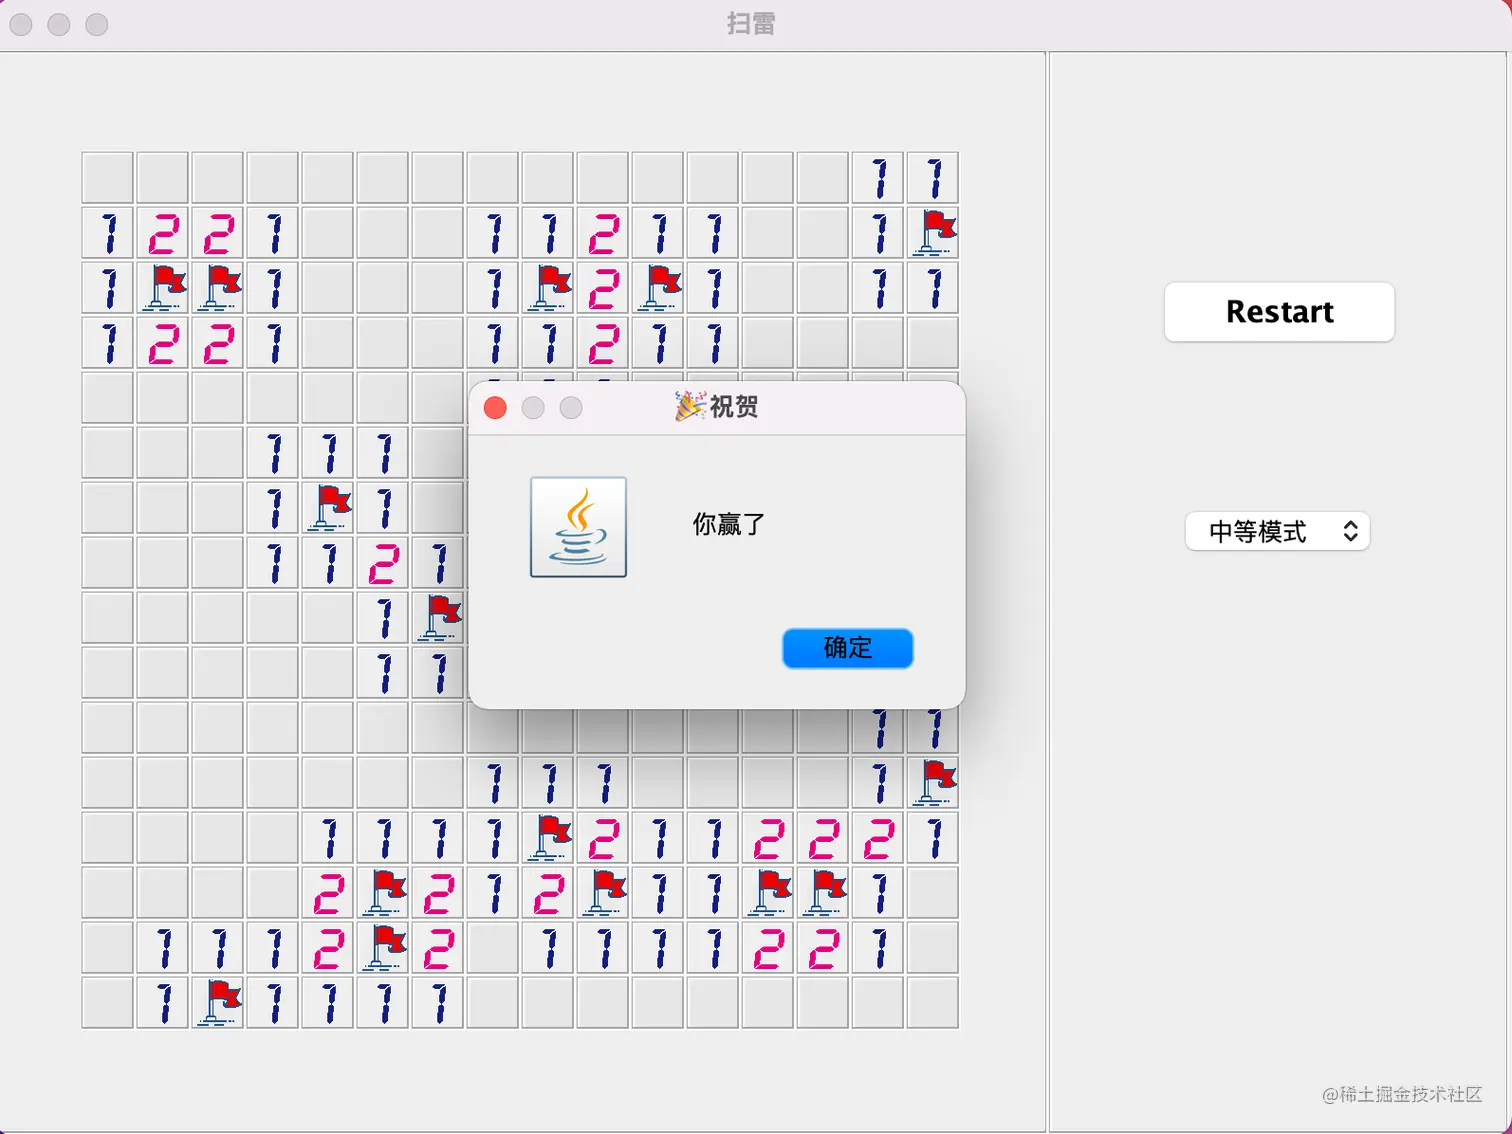Click the flag in row 14, column 10
This screenshot has height=1134, width=1512.
(x=603, y=893)
